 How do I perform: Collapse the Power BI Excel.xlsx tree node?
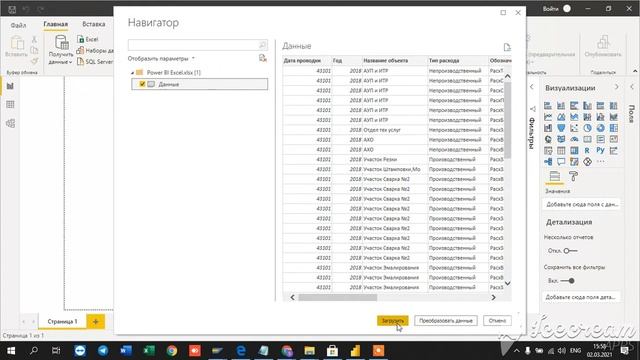[132, 73]
